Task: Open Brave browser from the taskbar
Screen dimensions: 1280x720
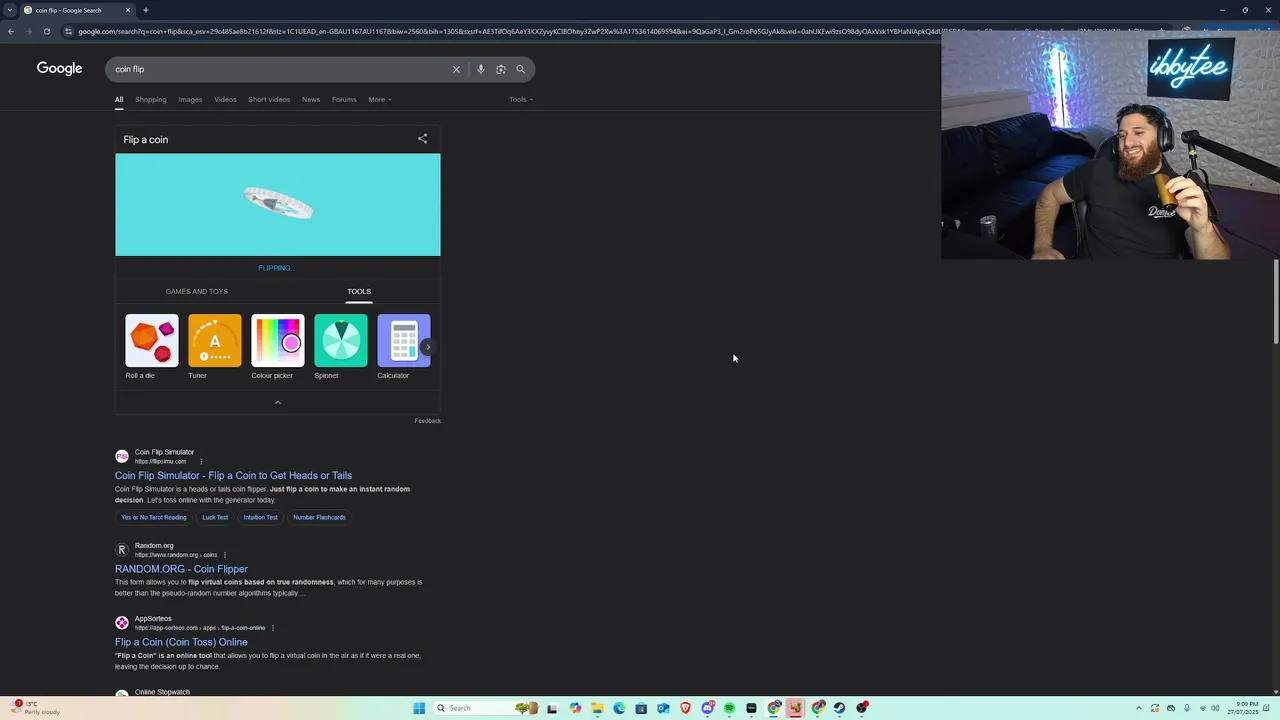Action: coord(685,708)
